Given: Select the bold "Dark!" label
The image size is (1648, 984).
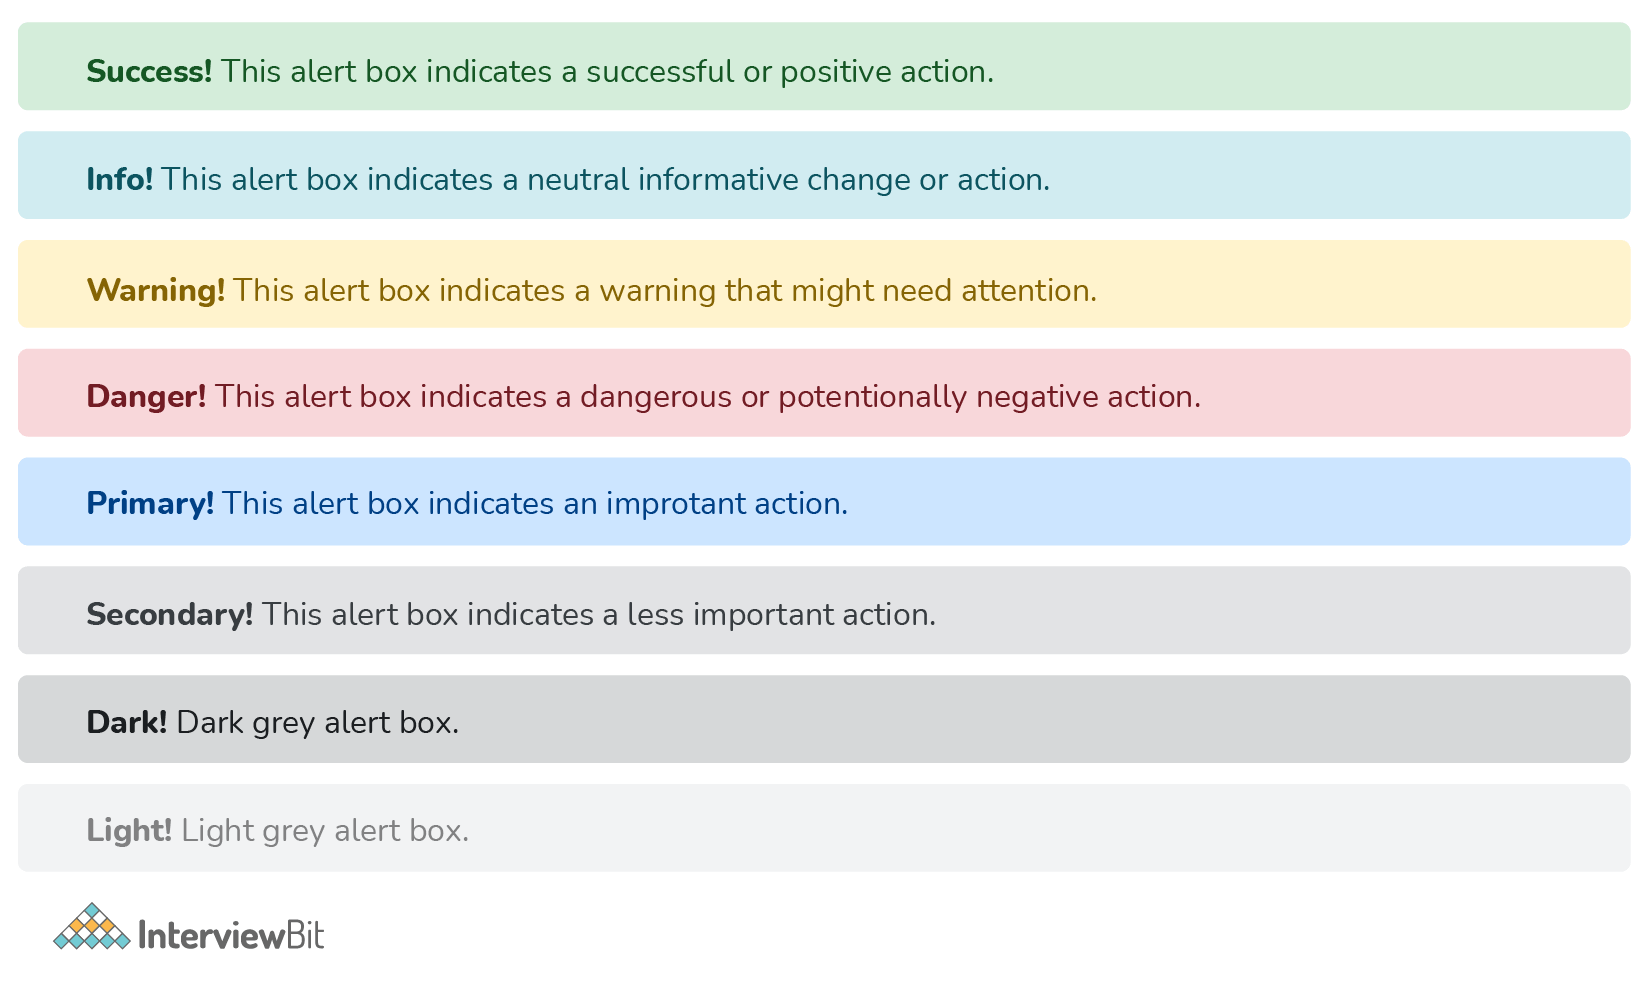Looking at the screenshot, I should tap(127, 722).
